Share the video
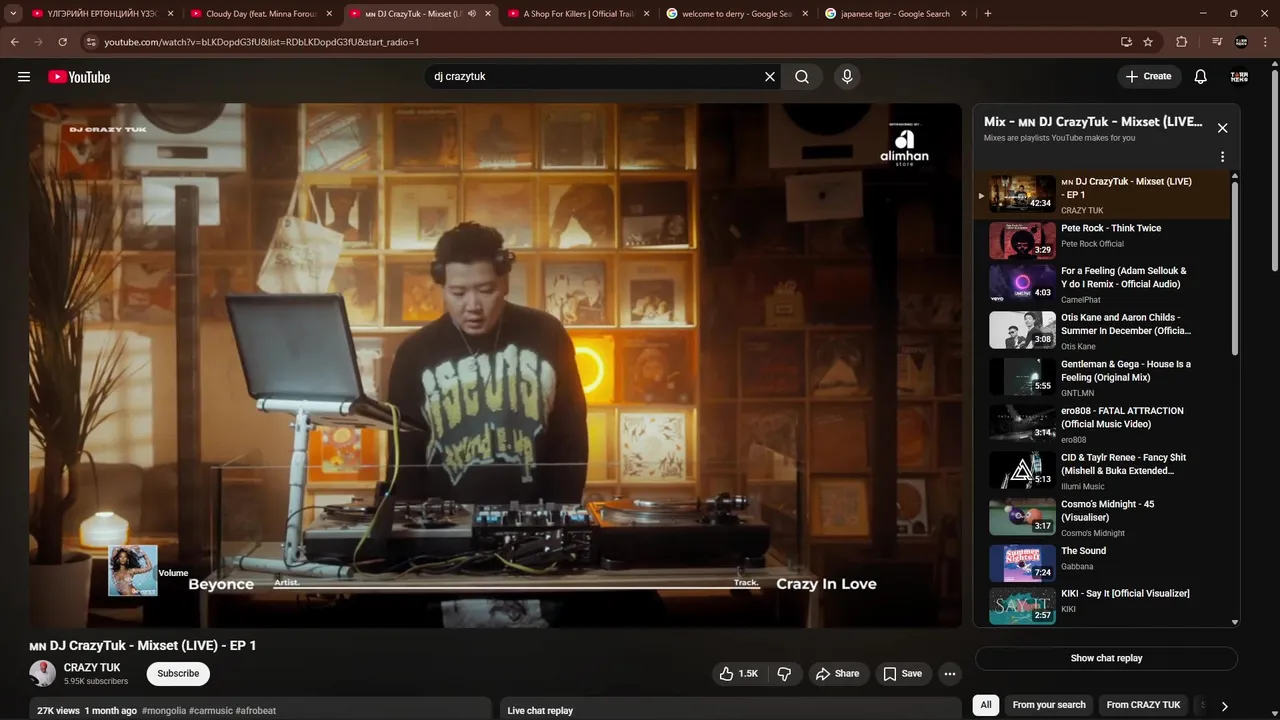Image resolution: width=1280 pixels, height=720 pixels. (837, 674)
